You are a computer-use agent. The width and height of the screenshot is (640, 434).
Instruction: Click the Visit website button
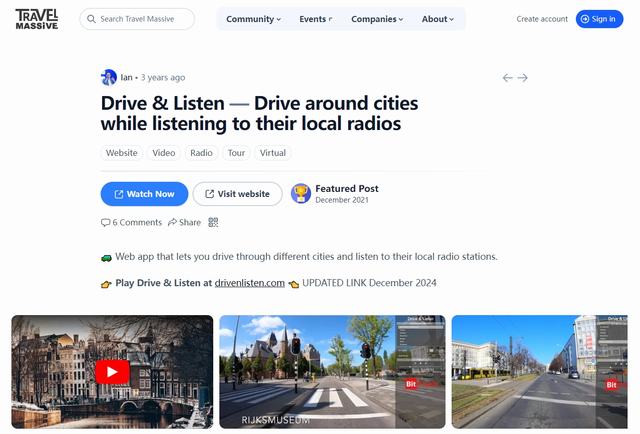tap(237, 194)
